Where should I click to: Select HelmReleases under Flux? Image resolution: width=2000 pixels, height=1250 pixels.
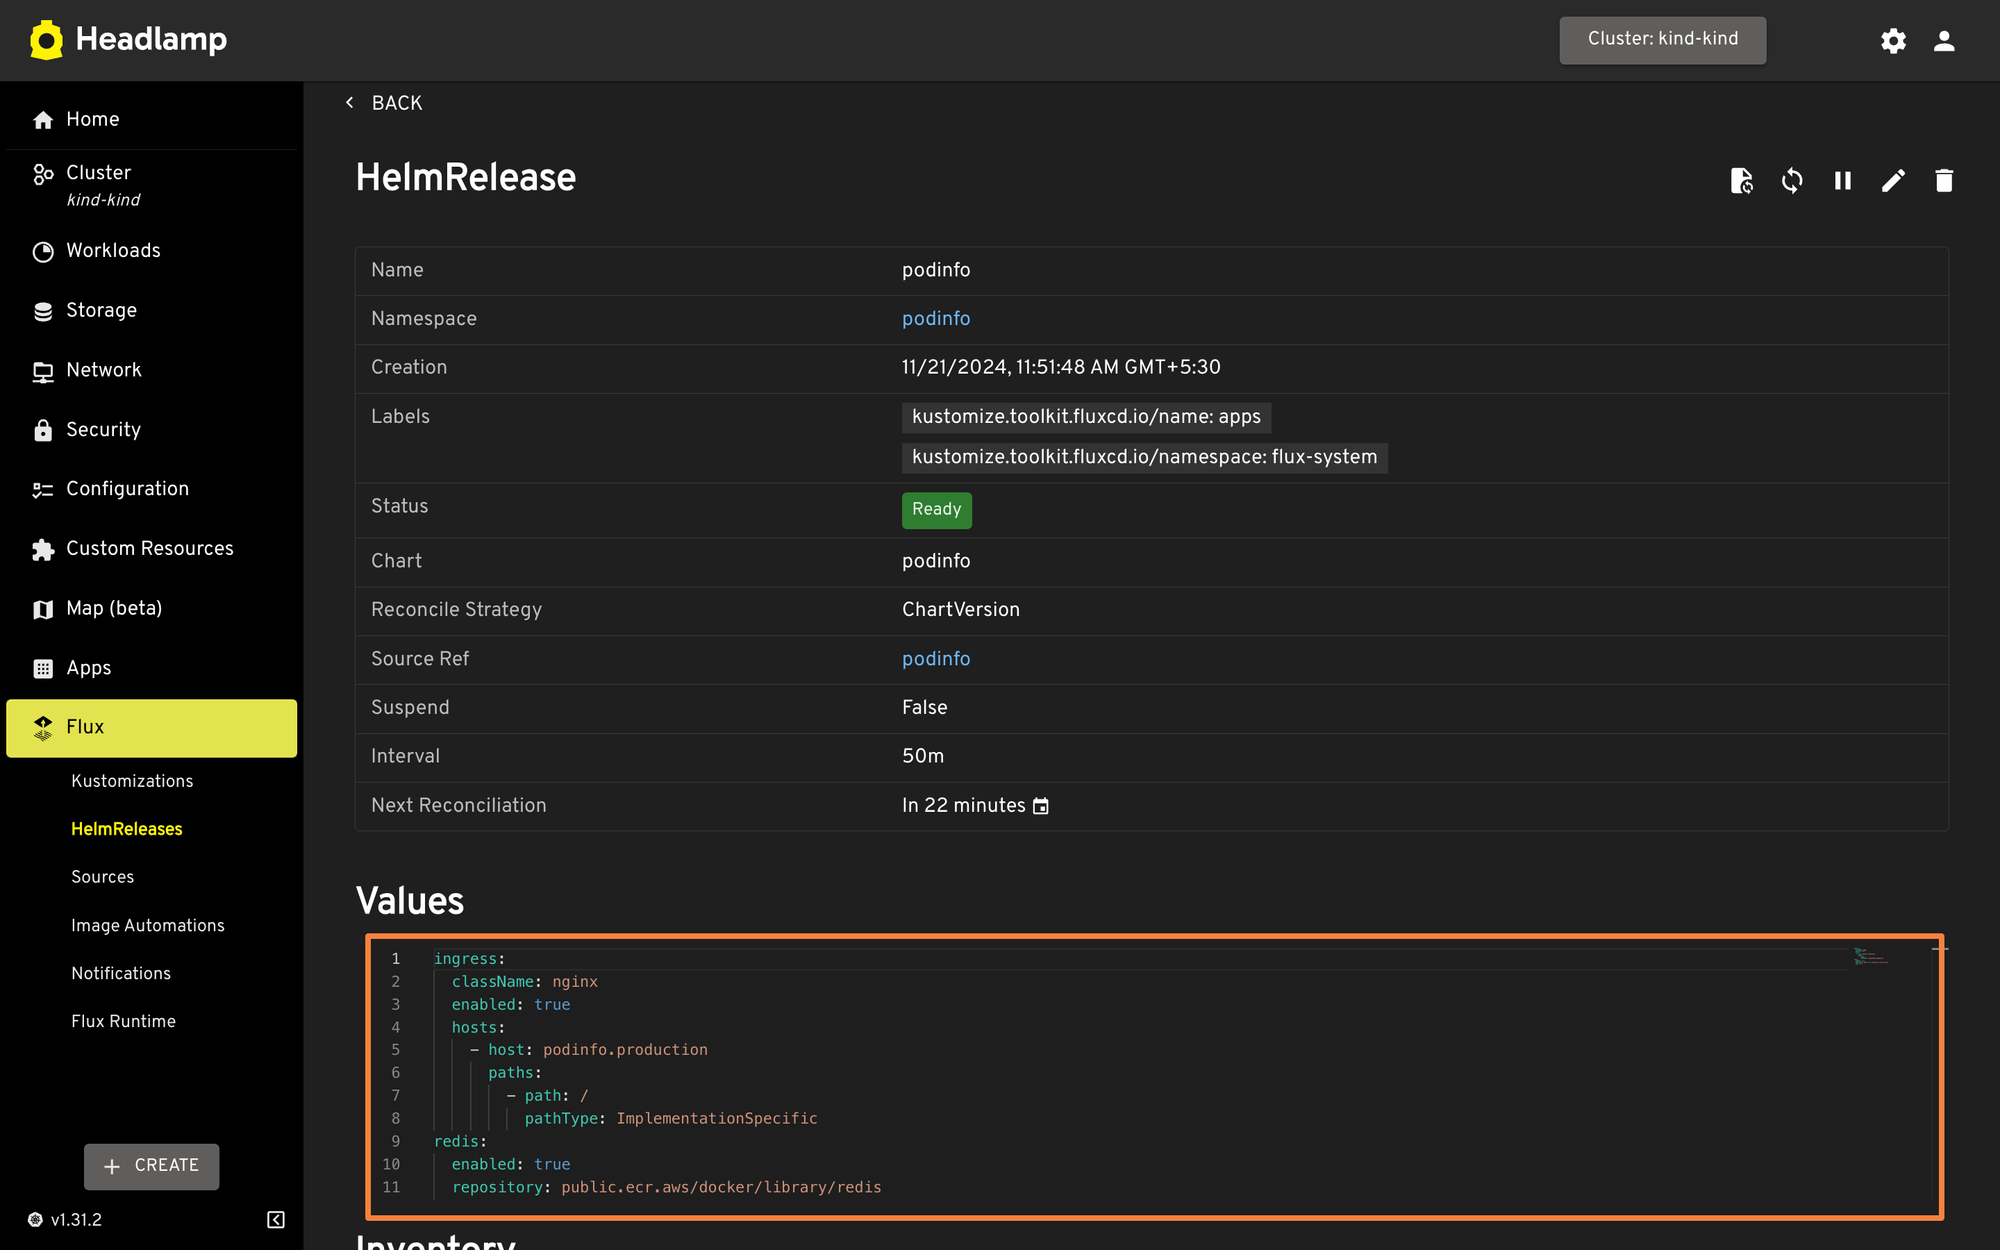coord(127,829)
